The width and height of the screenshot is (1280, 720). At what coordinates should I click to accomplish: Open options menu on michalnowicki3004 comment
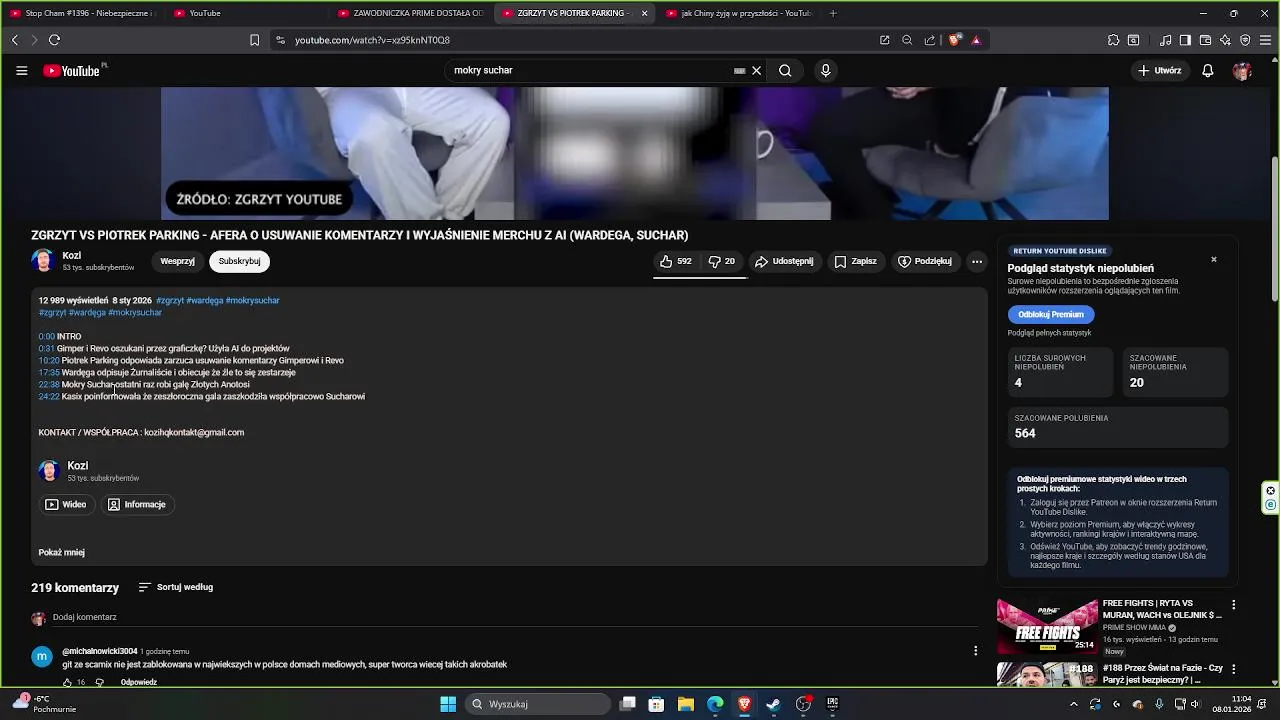click(x=975, y=651)
